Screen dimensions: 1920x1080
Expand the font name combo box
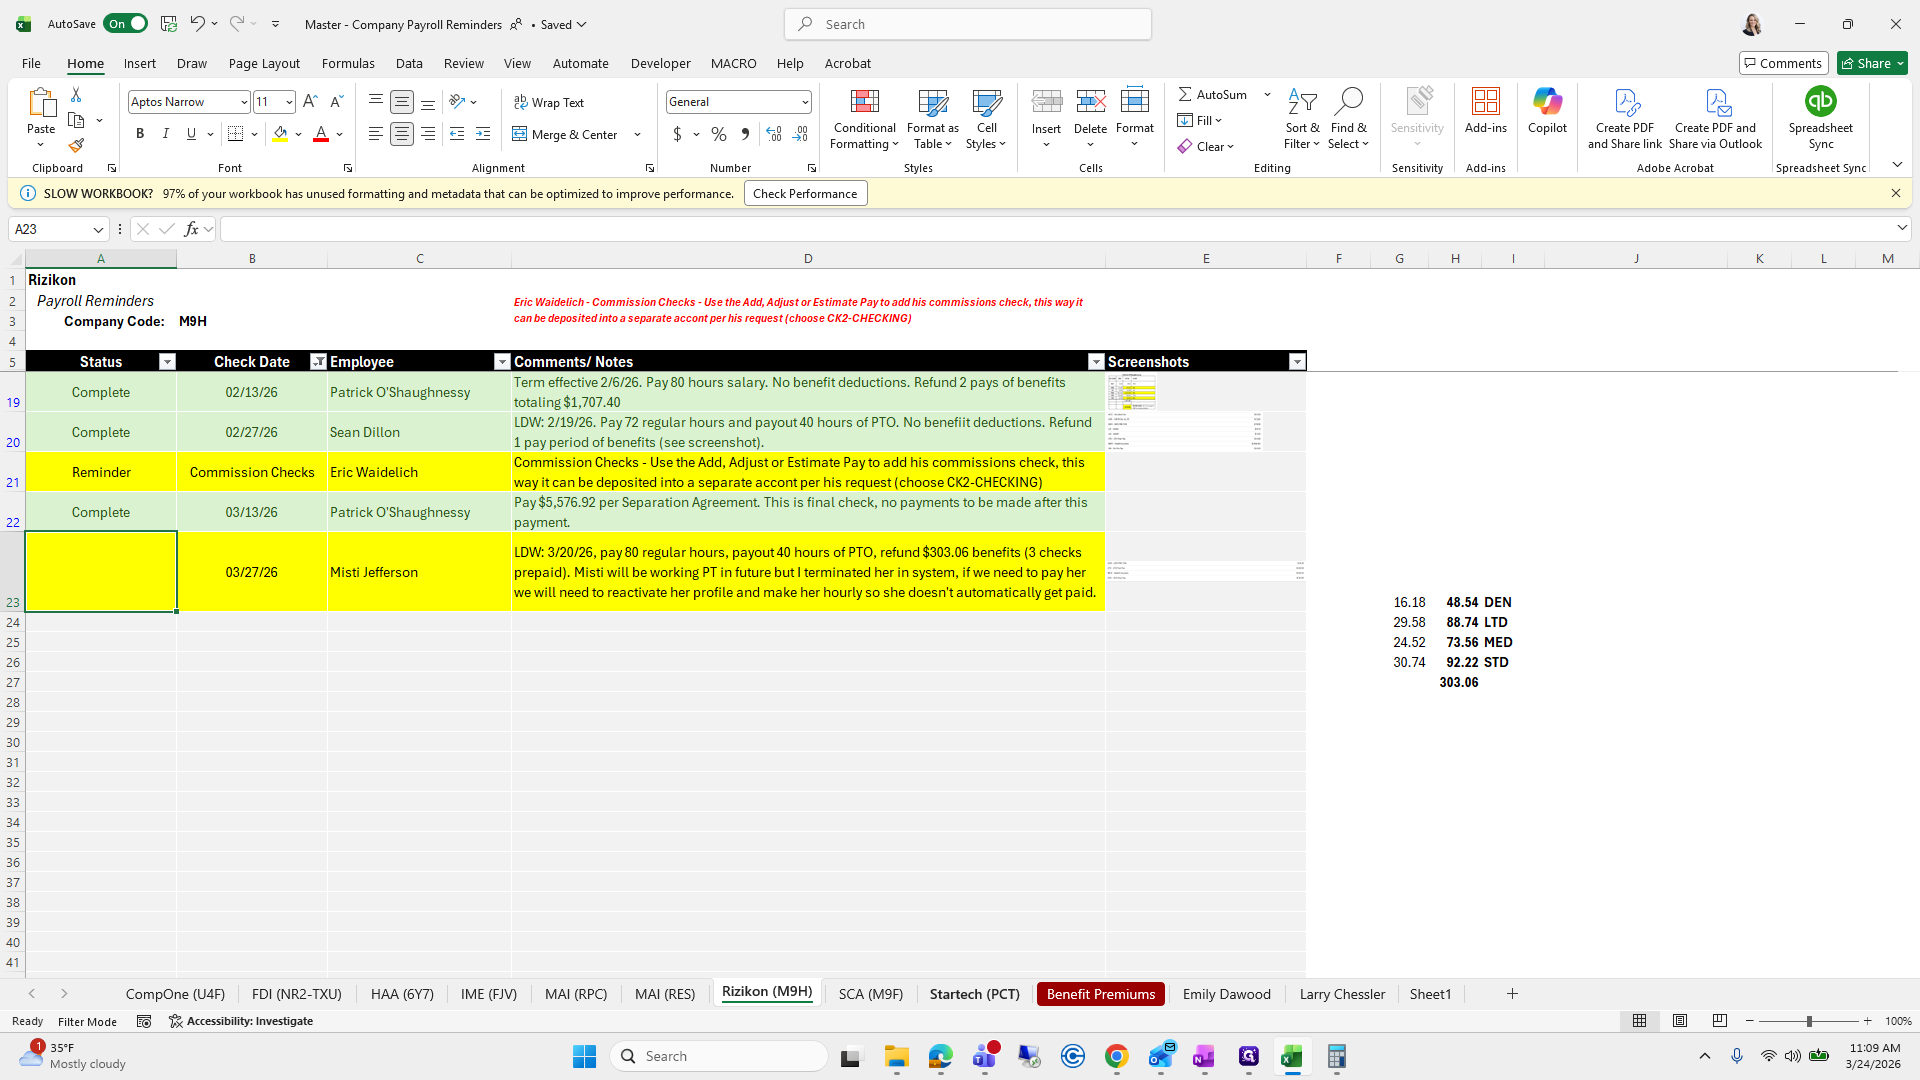click(243, 102)
